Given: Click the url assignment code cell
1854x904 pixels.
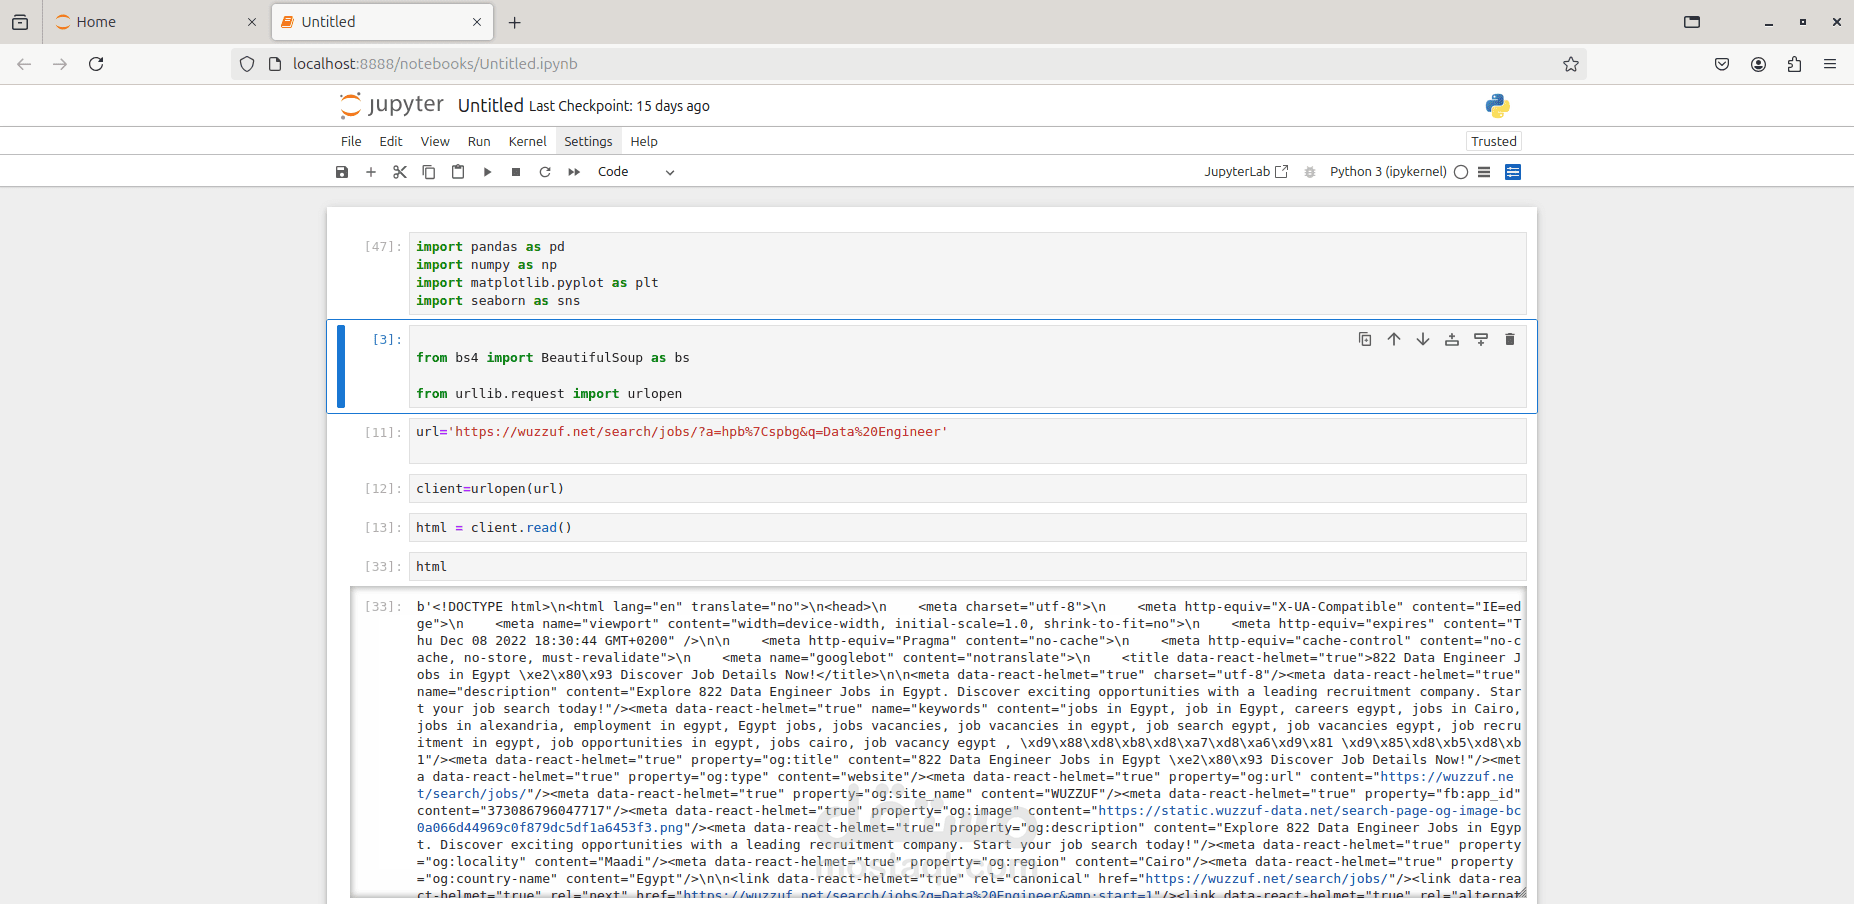Looking at the screenshot, I should tap(967, 440).
